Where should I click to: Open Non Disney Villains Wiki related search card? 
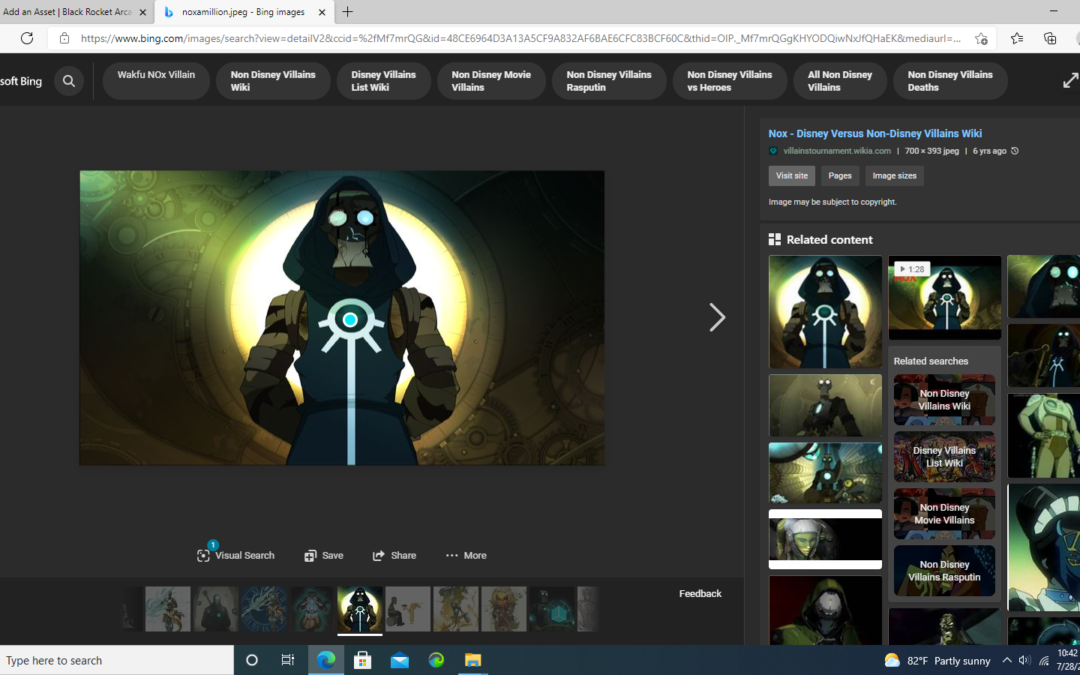pyautogui.click(x=944, y=399)
